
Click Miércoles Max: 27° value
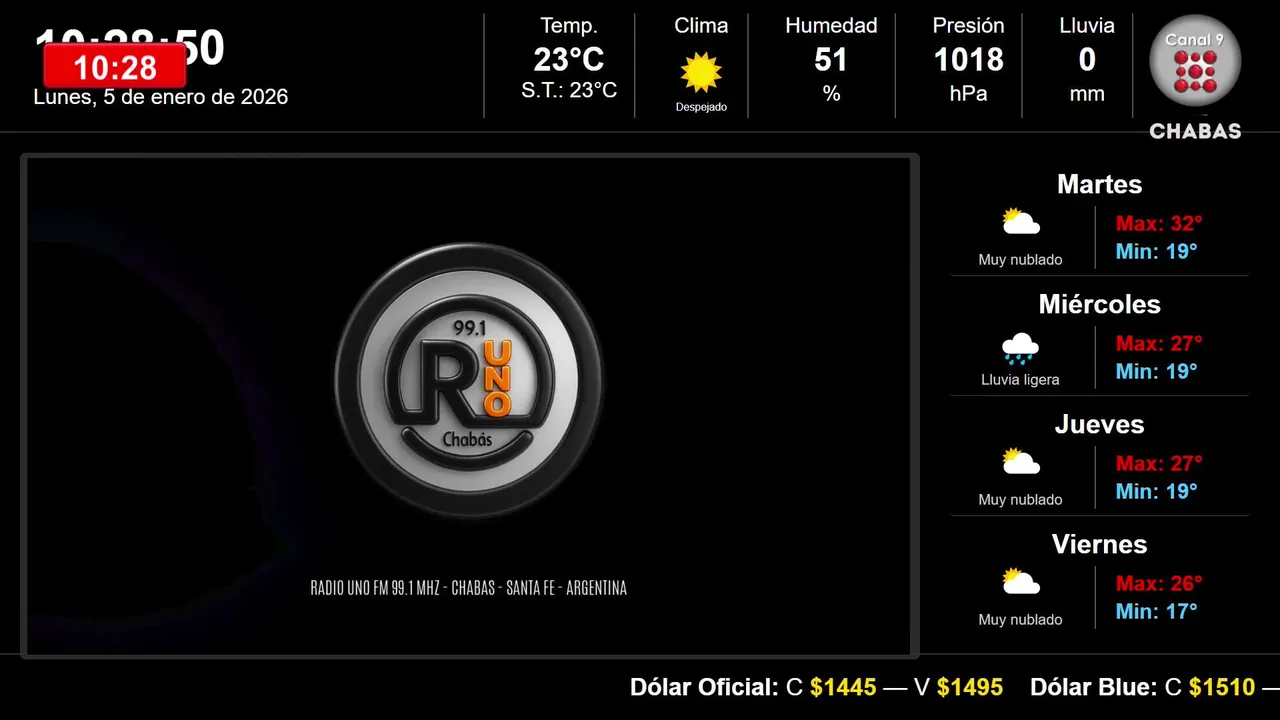(1159, 343)
